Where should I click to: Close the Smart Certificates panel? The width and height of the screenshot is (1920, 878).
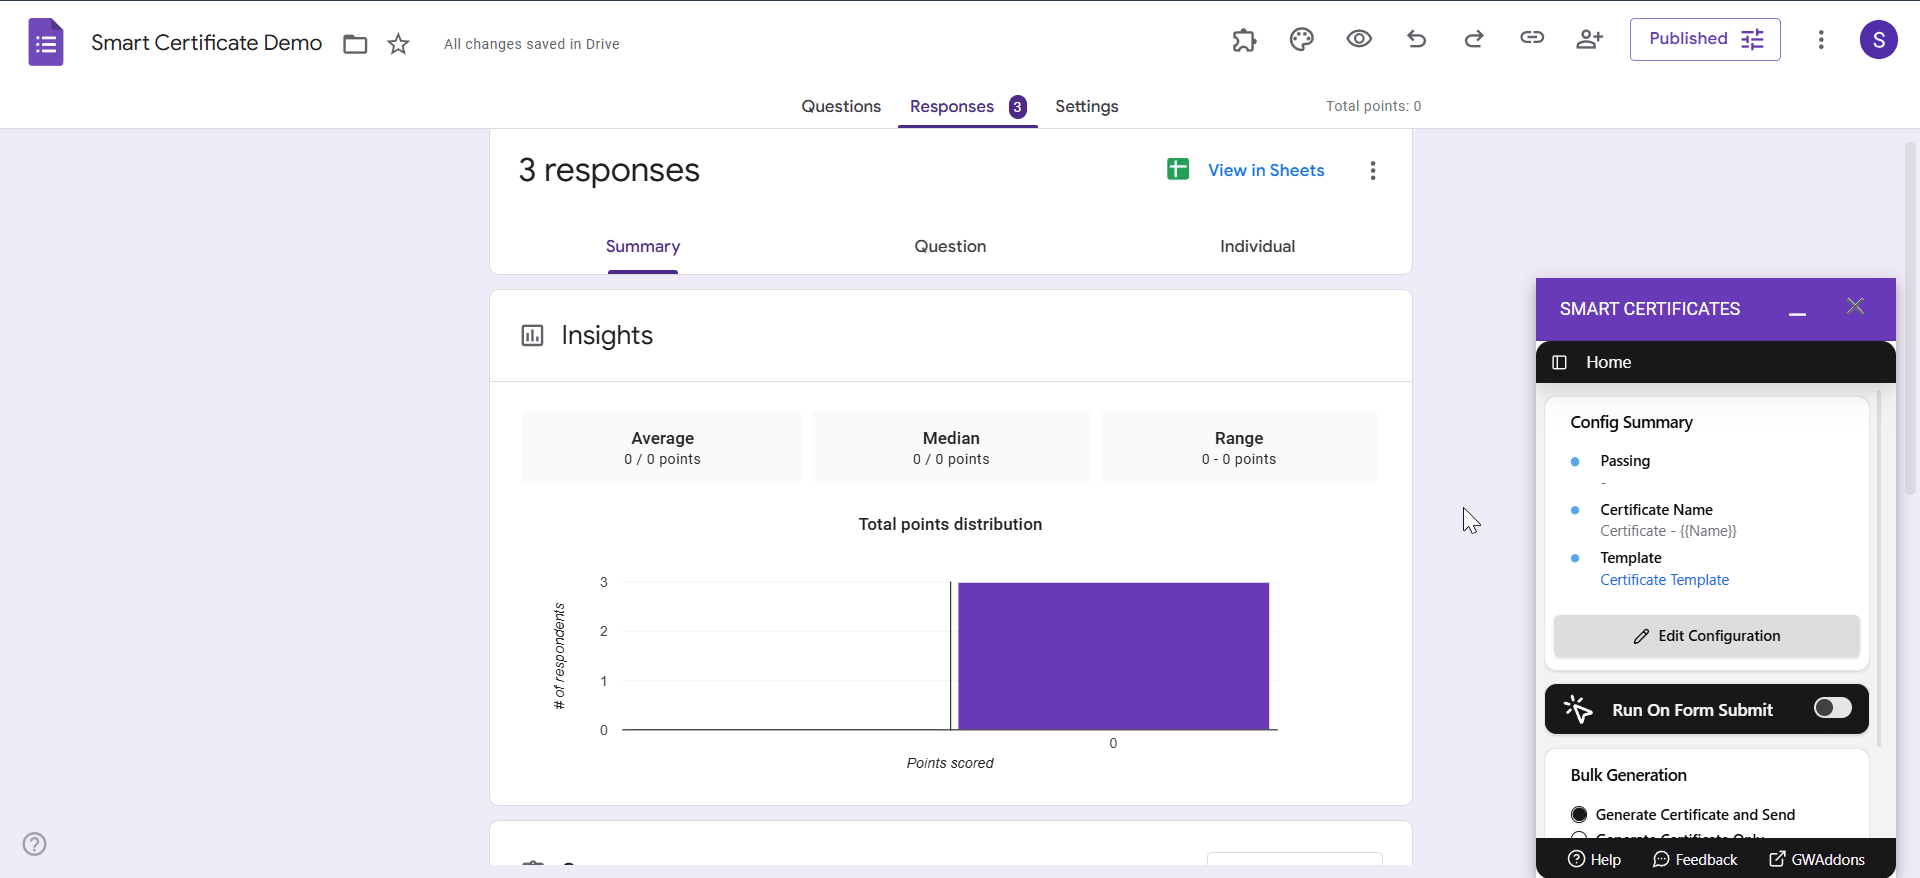point(1855,306)
